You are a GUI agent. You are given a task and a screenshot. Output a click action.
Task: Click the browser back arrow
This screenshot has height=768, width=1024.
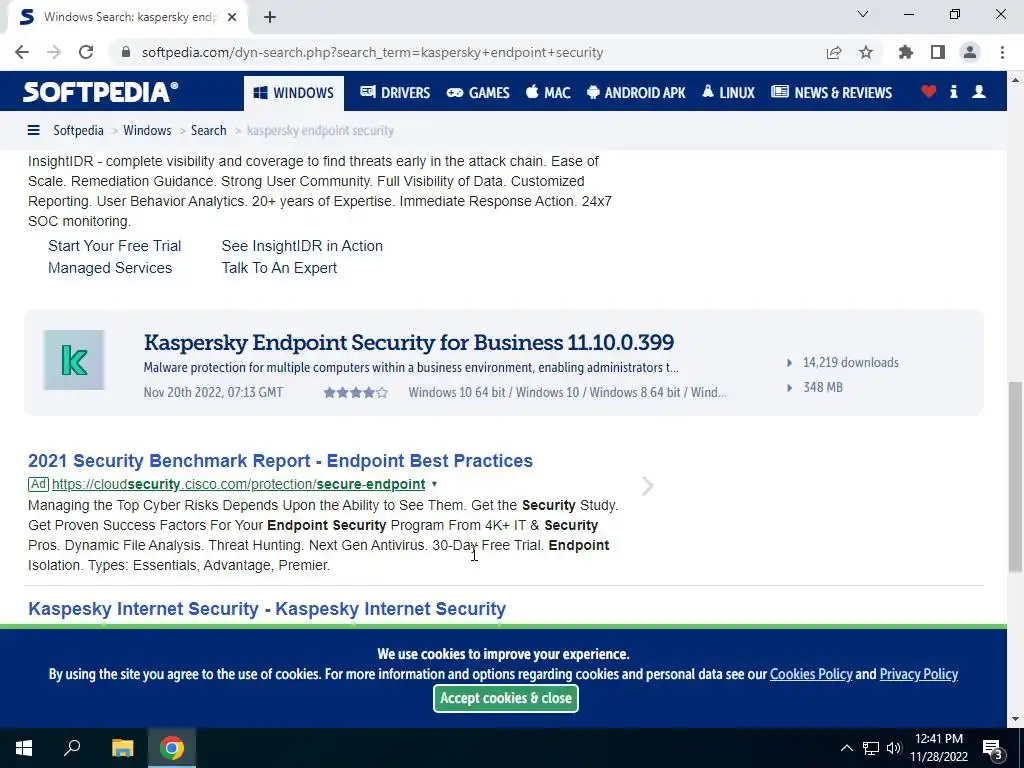pos(22,52)
